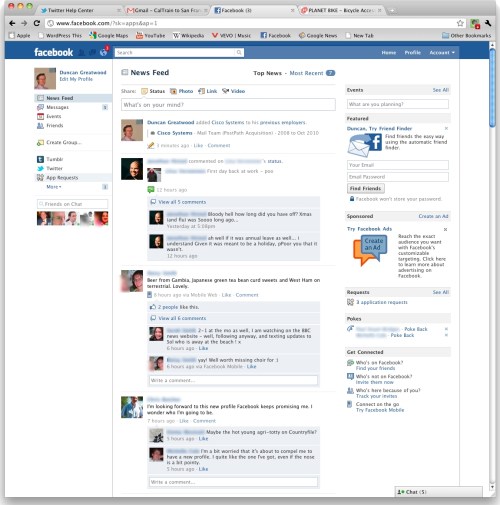Close the Try Facebook Ads sponsored box
Viewport: 500px width, 505px height.
pyautogui.click(x=445, y=229)
